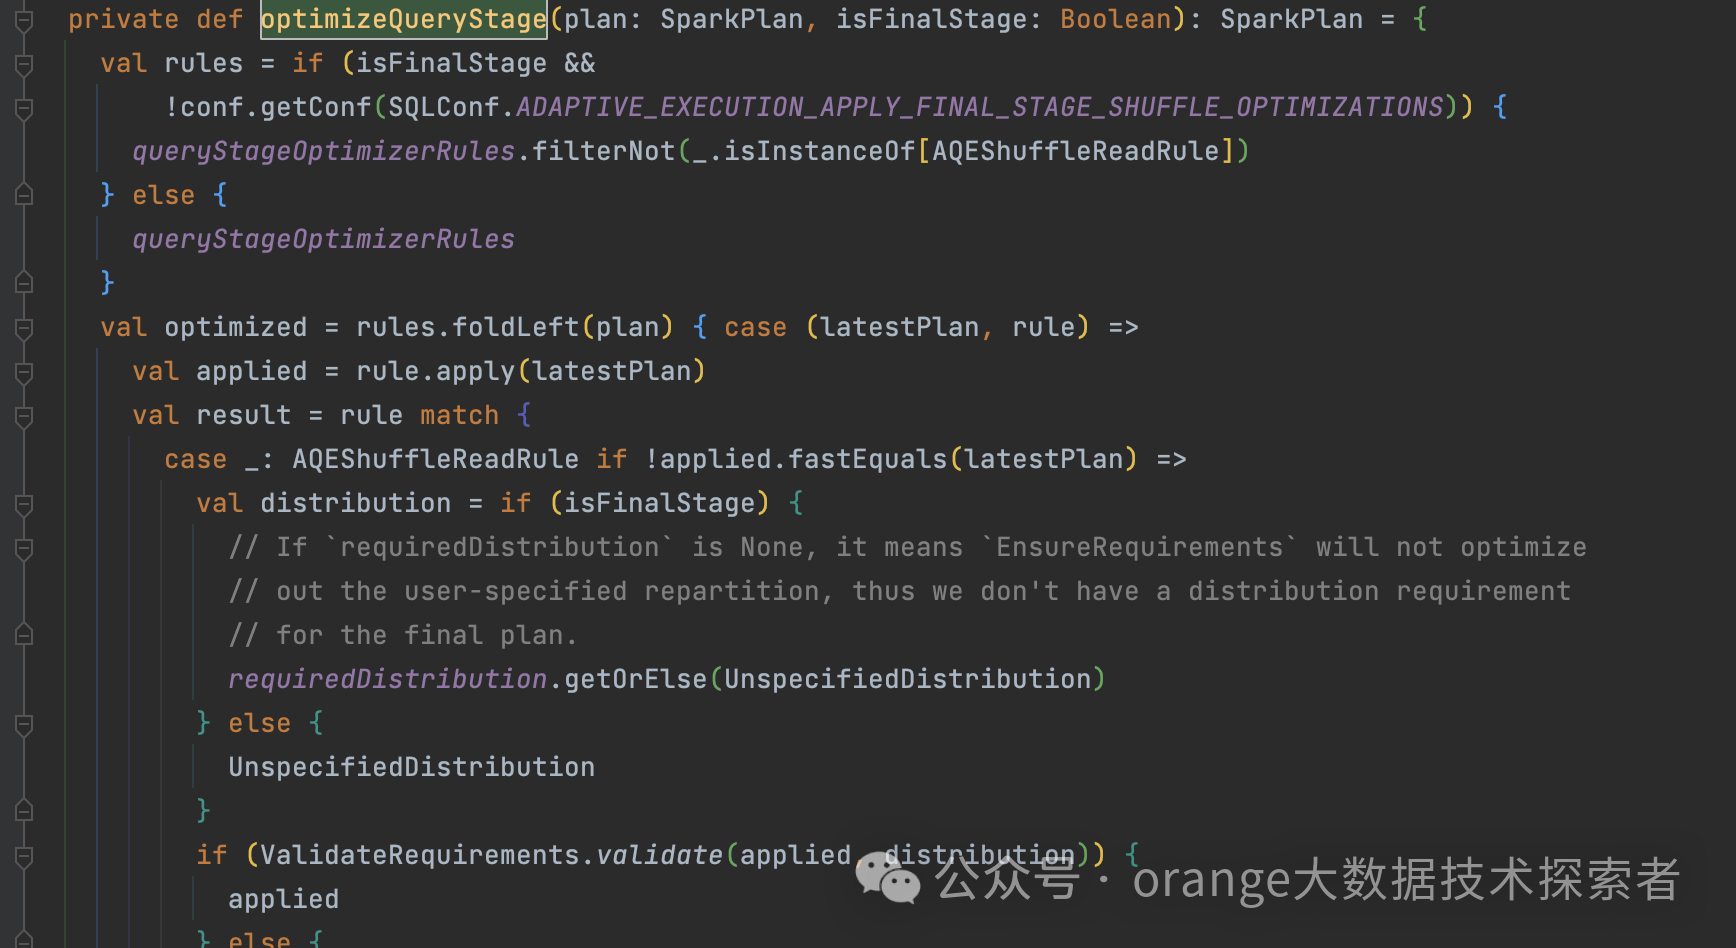This screenshot has width=1736, height=948.
Task: Collapse fold marker on 'val rules' line
Action: (x=25, y=64)
